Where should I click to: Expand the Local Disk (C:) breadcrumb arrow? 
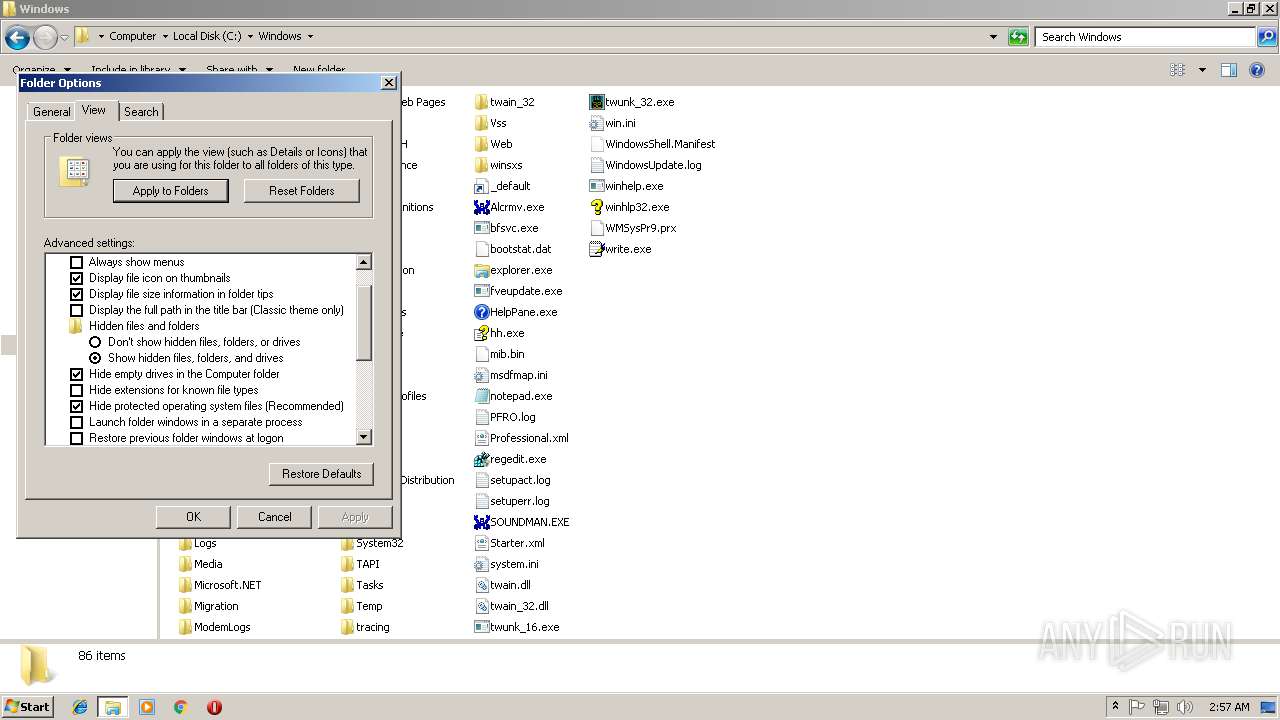[x=251, y=37]
